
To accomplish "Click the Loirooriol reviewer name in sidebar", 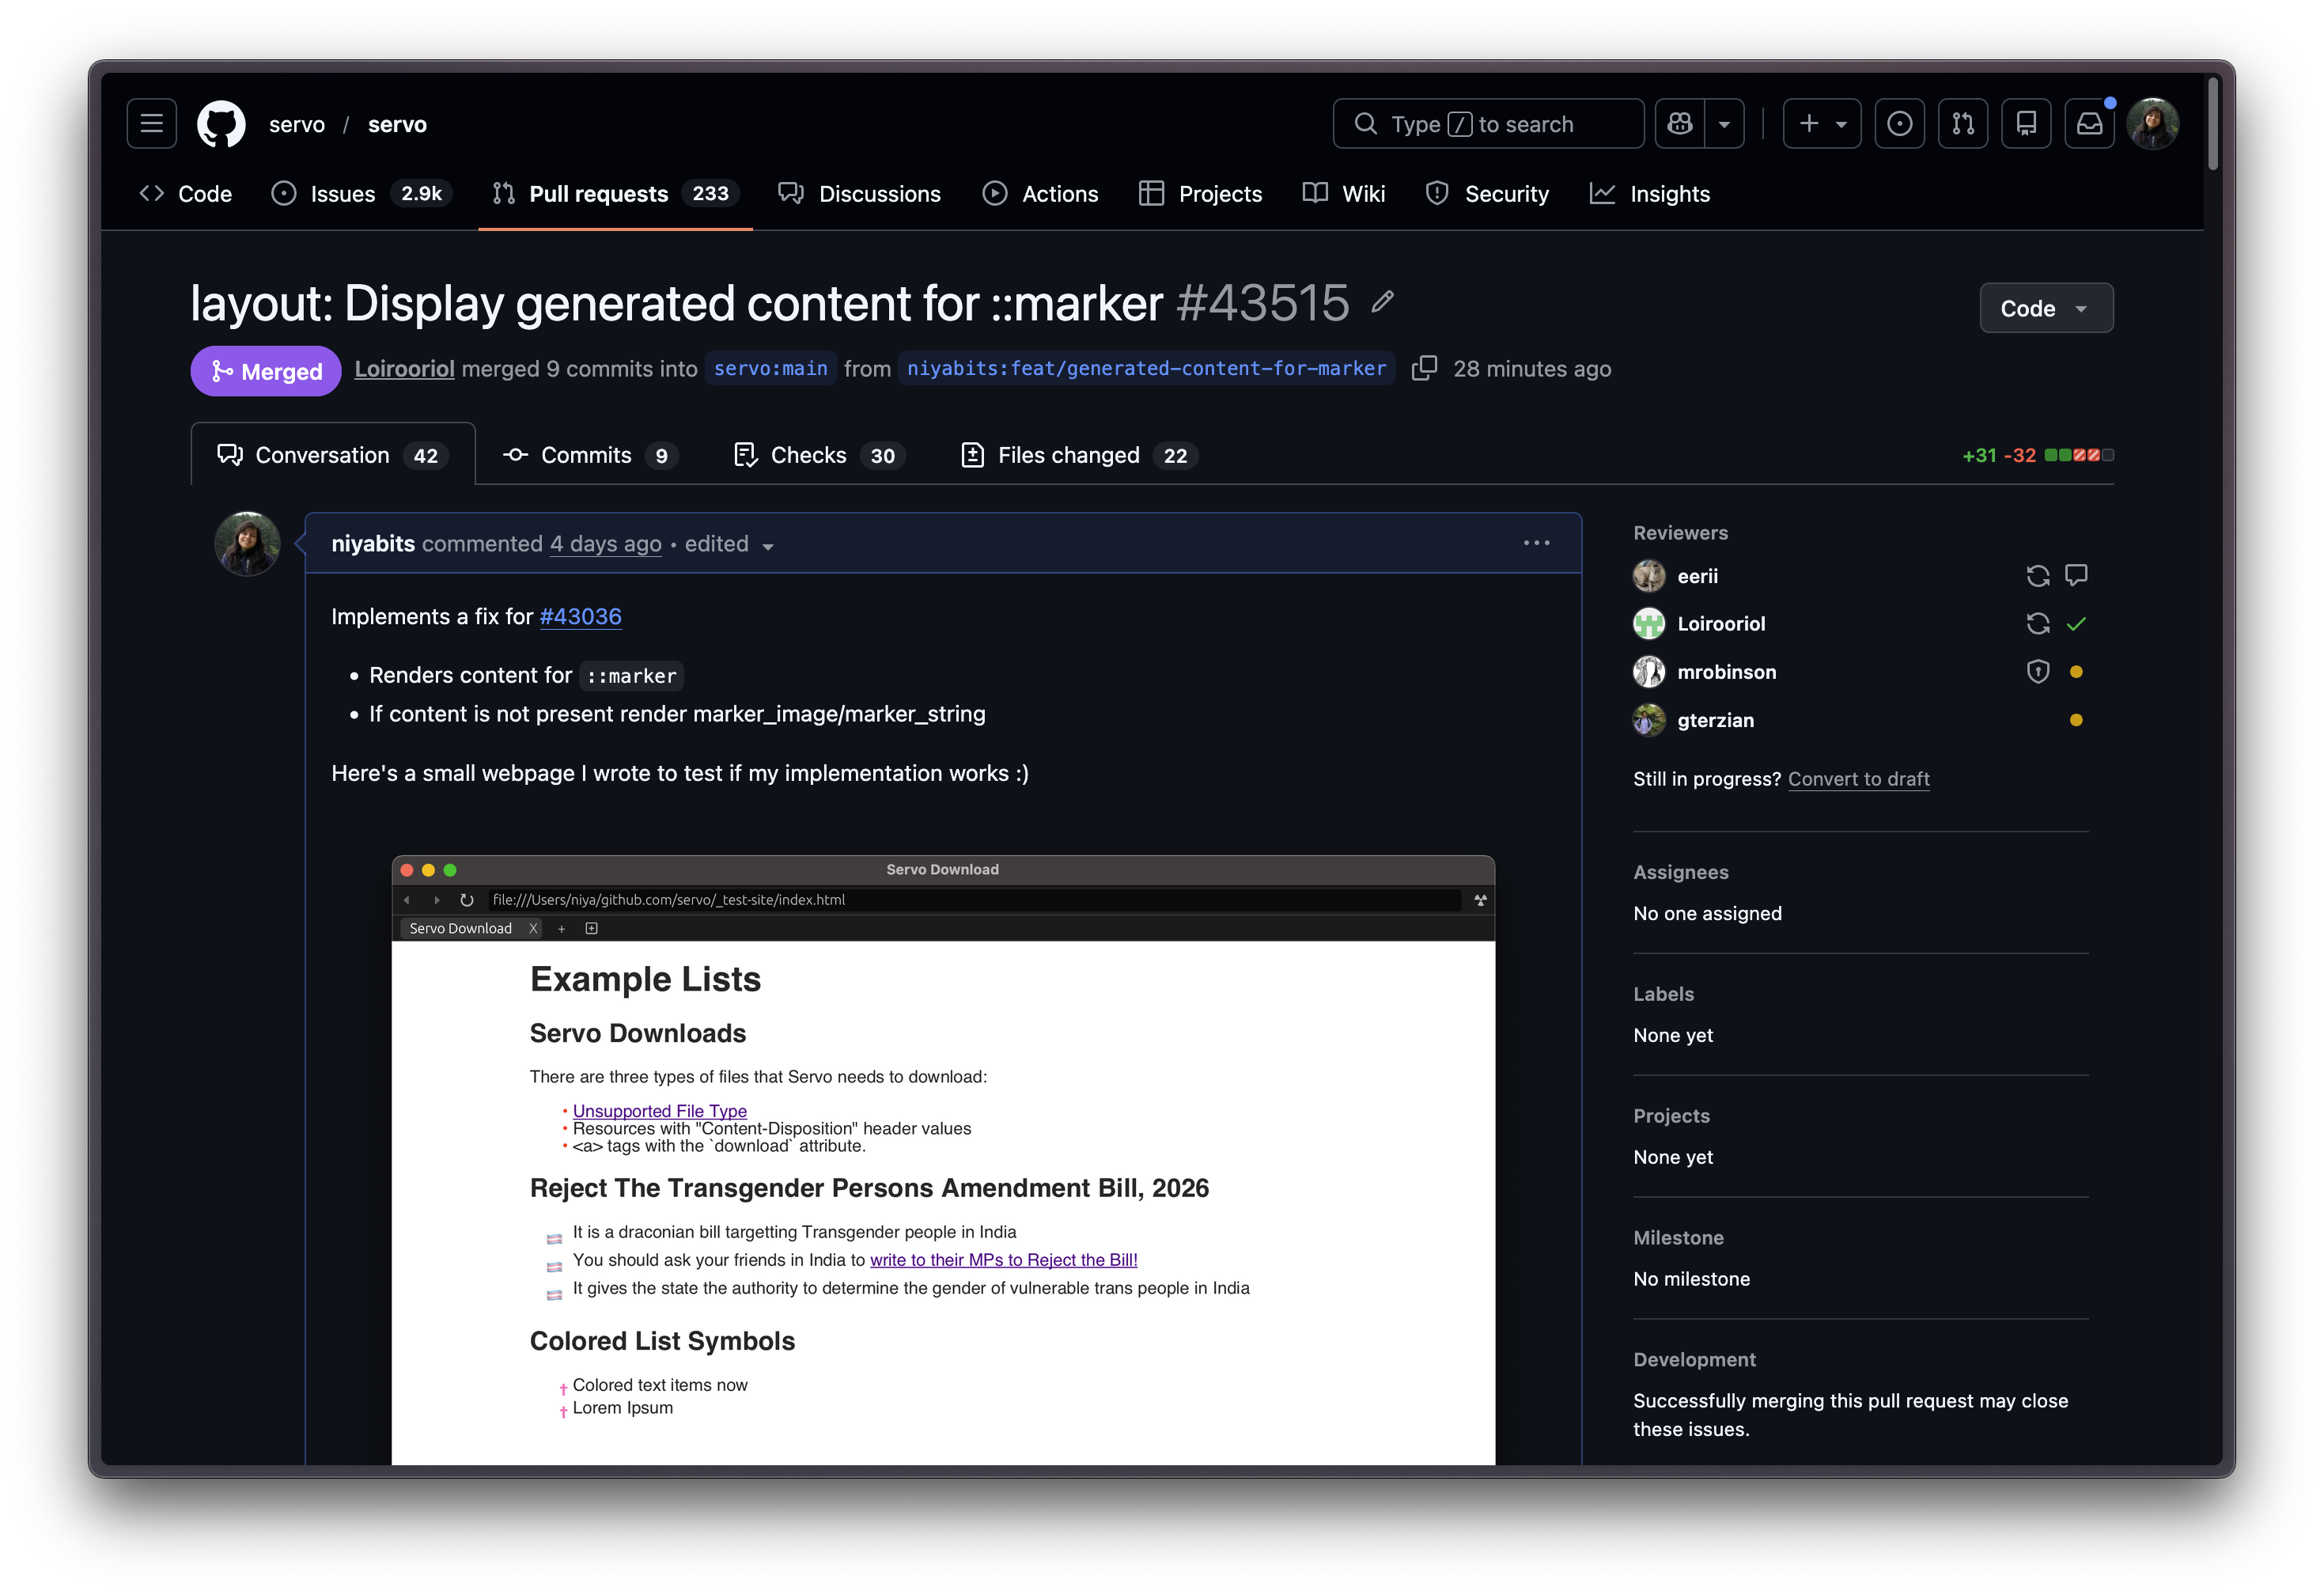I will coord(1721,624).
